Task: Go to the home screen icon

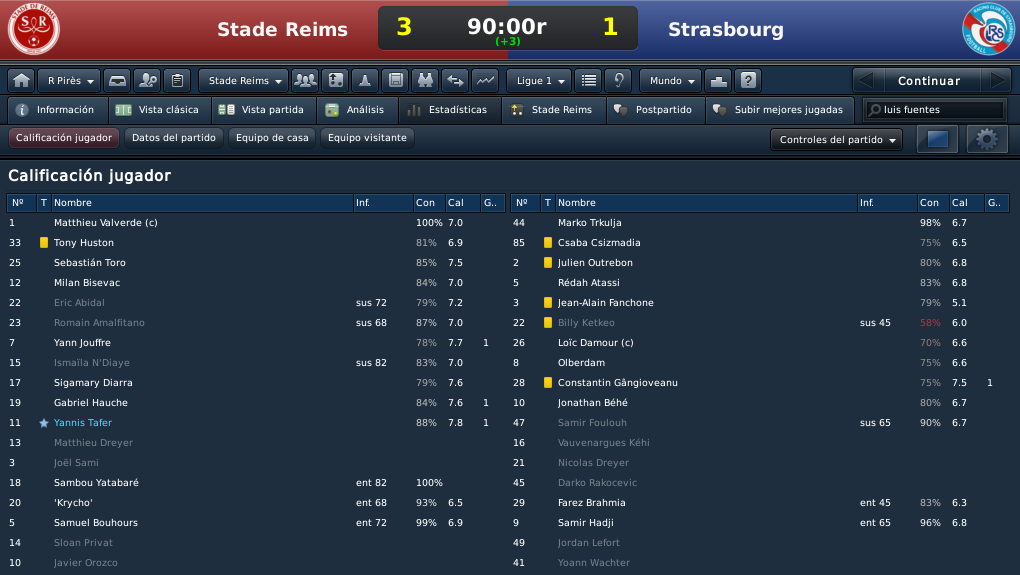Action: (x=21, y=81)
